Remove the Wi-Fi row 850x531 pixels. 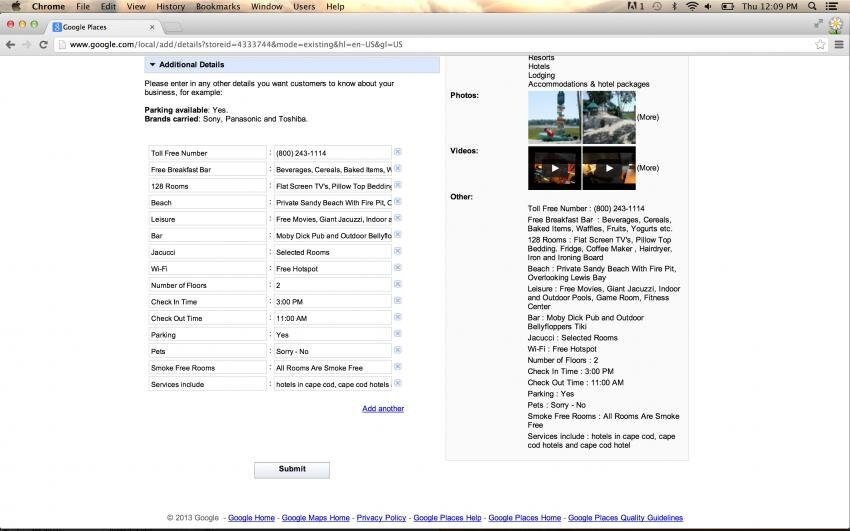point(397,268)
